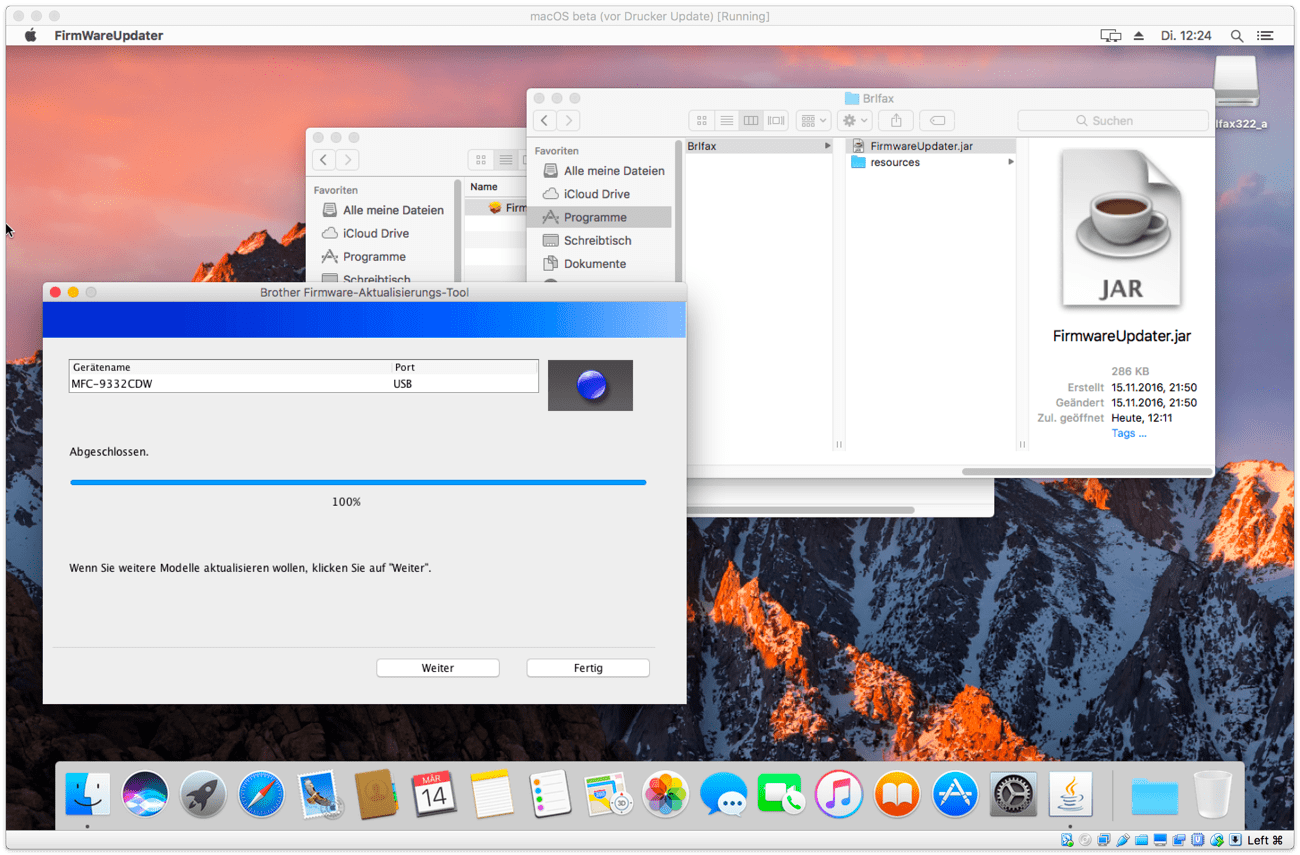Viewport: 1300px width, 855px height.
Task: Click the Weiter button
Action: [x=438, y=668]
